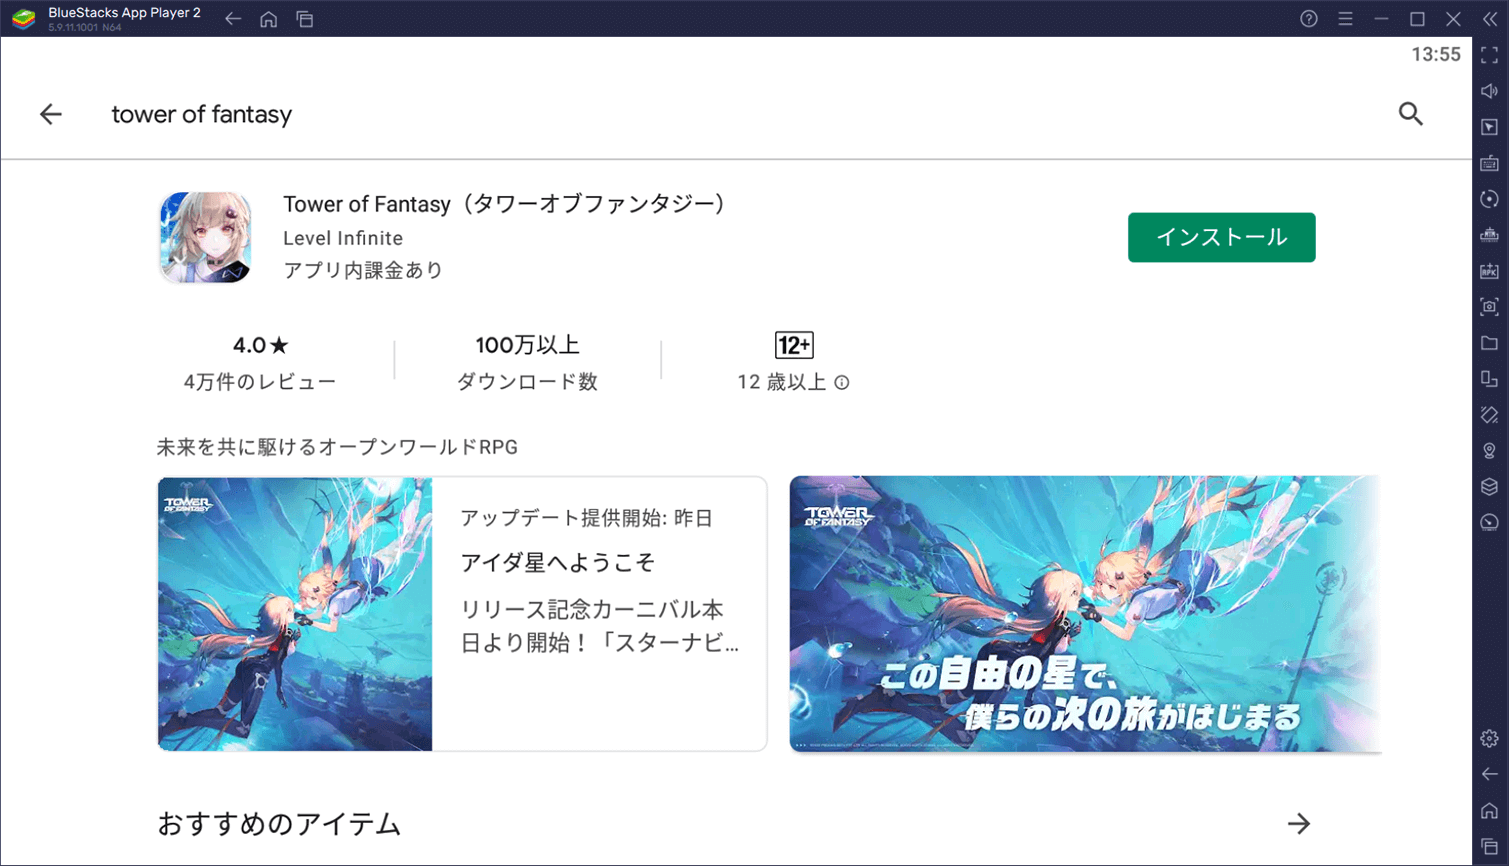Click the volume speaker icon
This screenshot has height=866, width=1509.
[x=1490, y=91]
